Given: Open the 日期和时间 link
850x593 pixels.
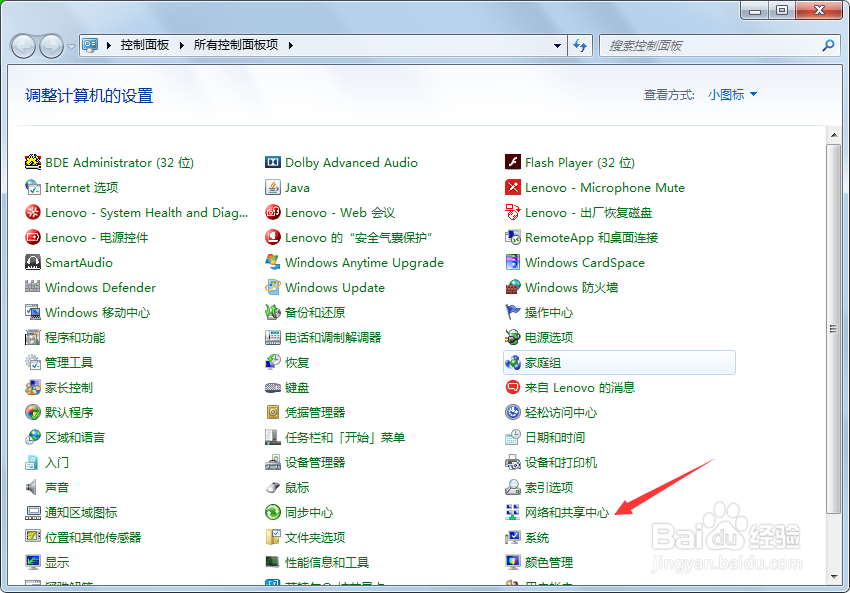Looking at the screenshot, I should (x=555, y=437).
